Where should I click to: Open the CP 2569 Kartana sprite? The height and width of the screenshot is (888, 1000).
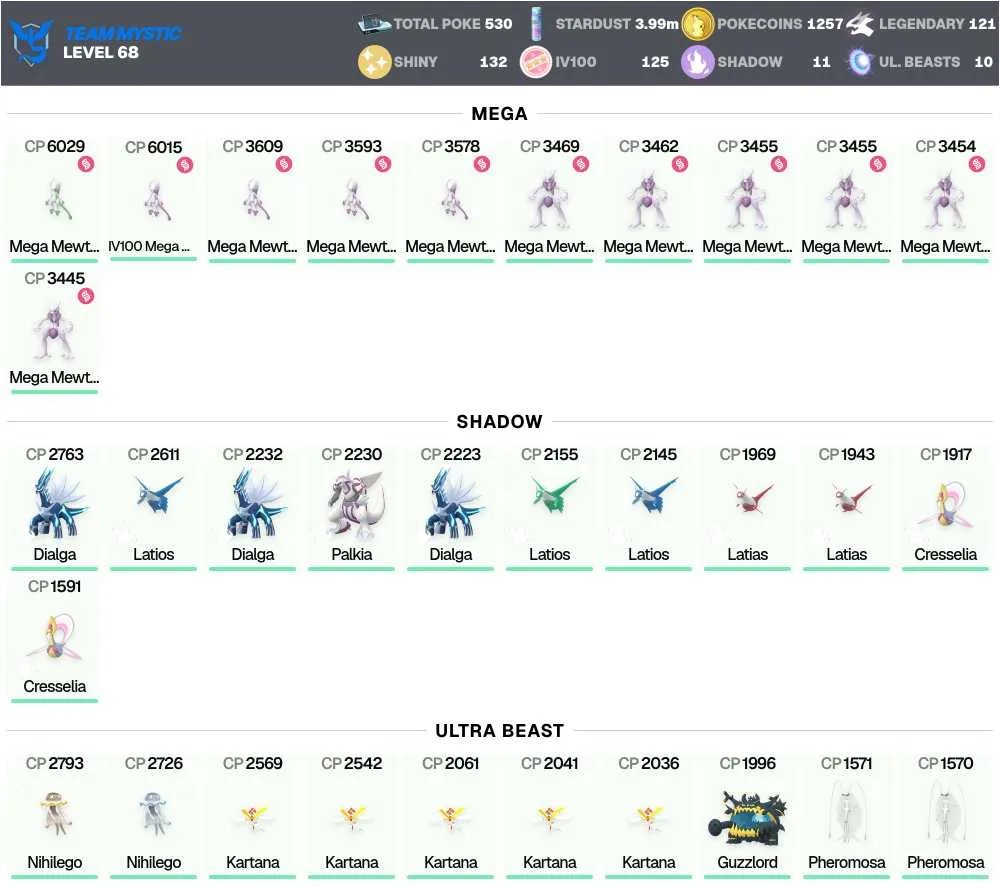(x=253, y=818)
